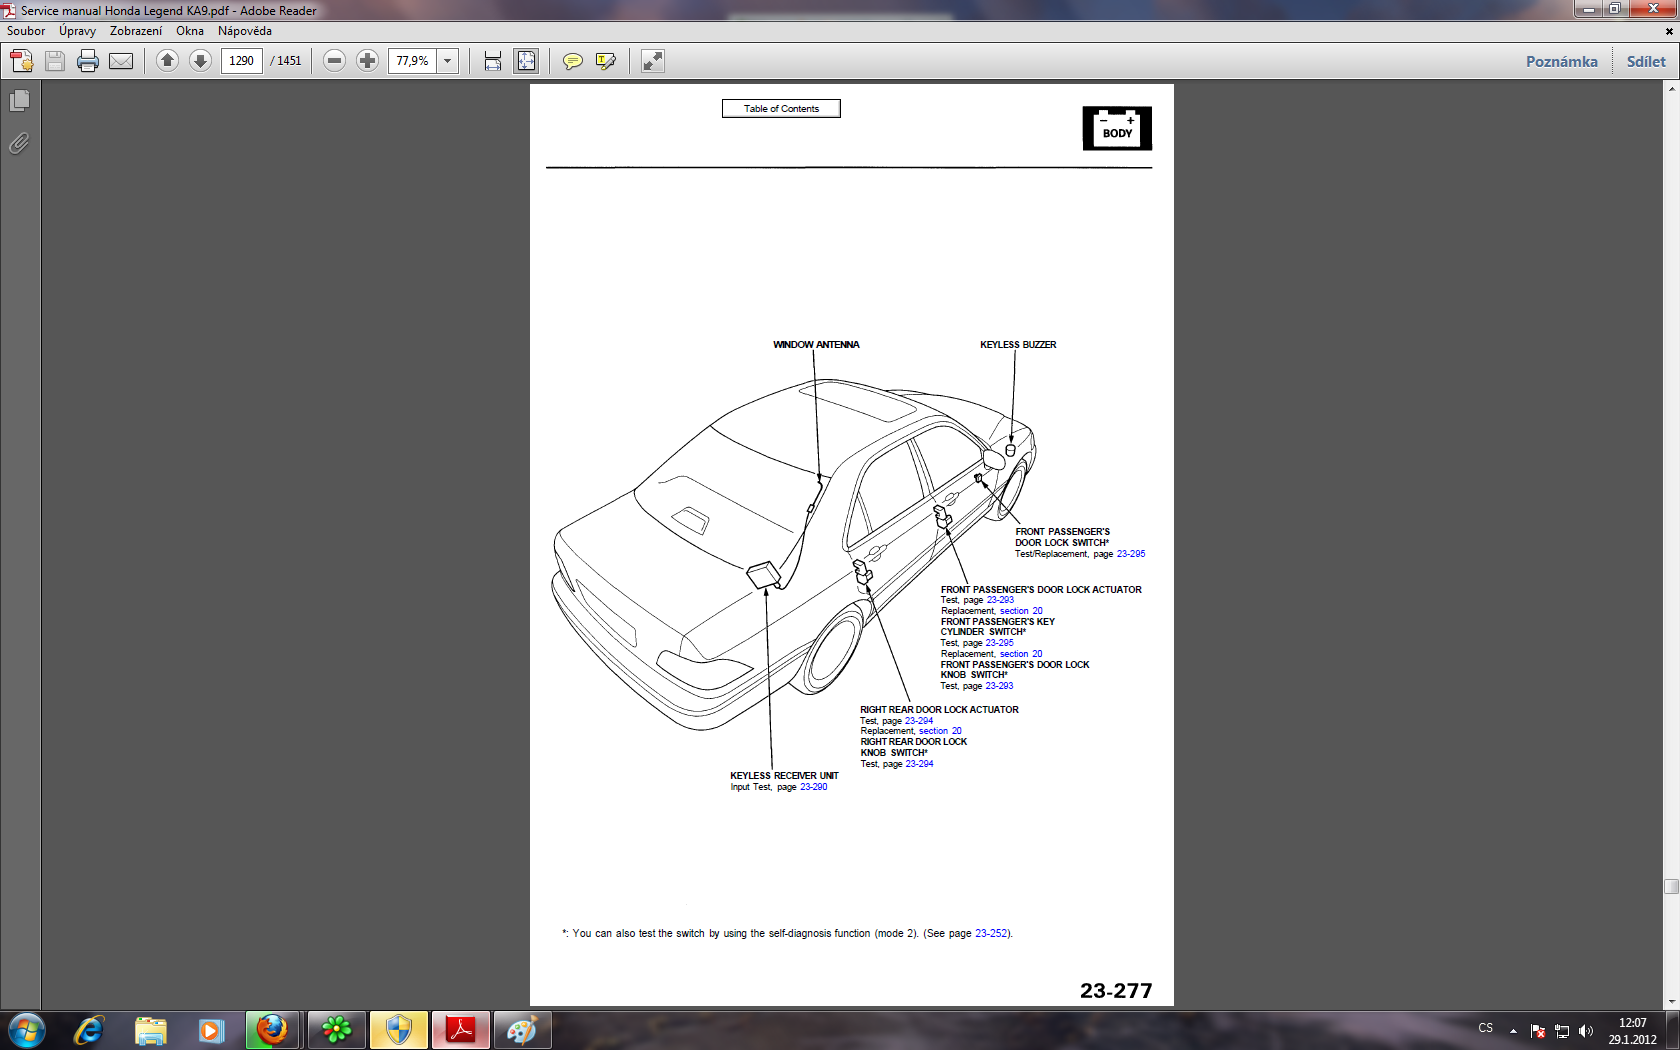Click the Create PDF online icon
The width and height of the screenshot is (1680, 1050).
point(22,61)
